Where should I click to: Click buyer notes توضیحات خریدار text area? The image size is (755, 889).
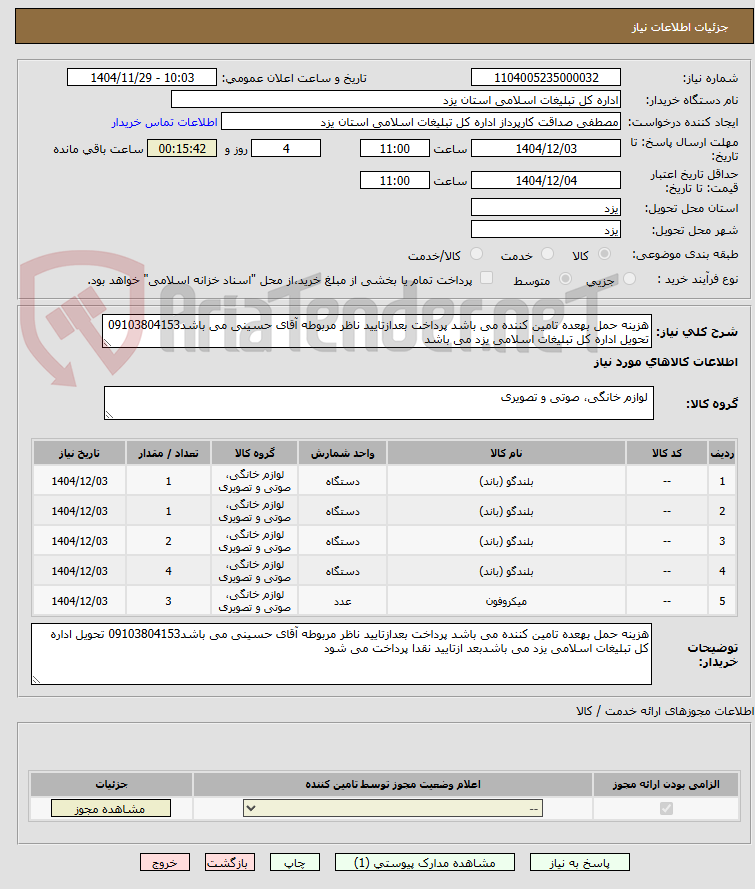341,654
